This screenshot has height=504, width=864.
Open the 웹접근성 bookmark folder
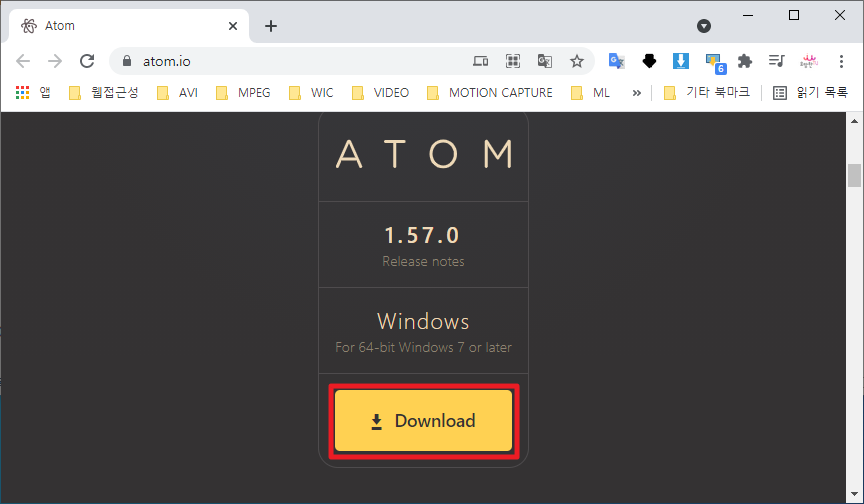tap(103, 92)
